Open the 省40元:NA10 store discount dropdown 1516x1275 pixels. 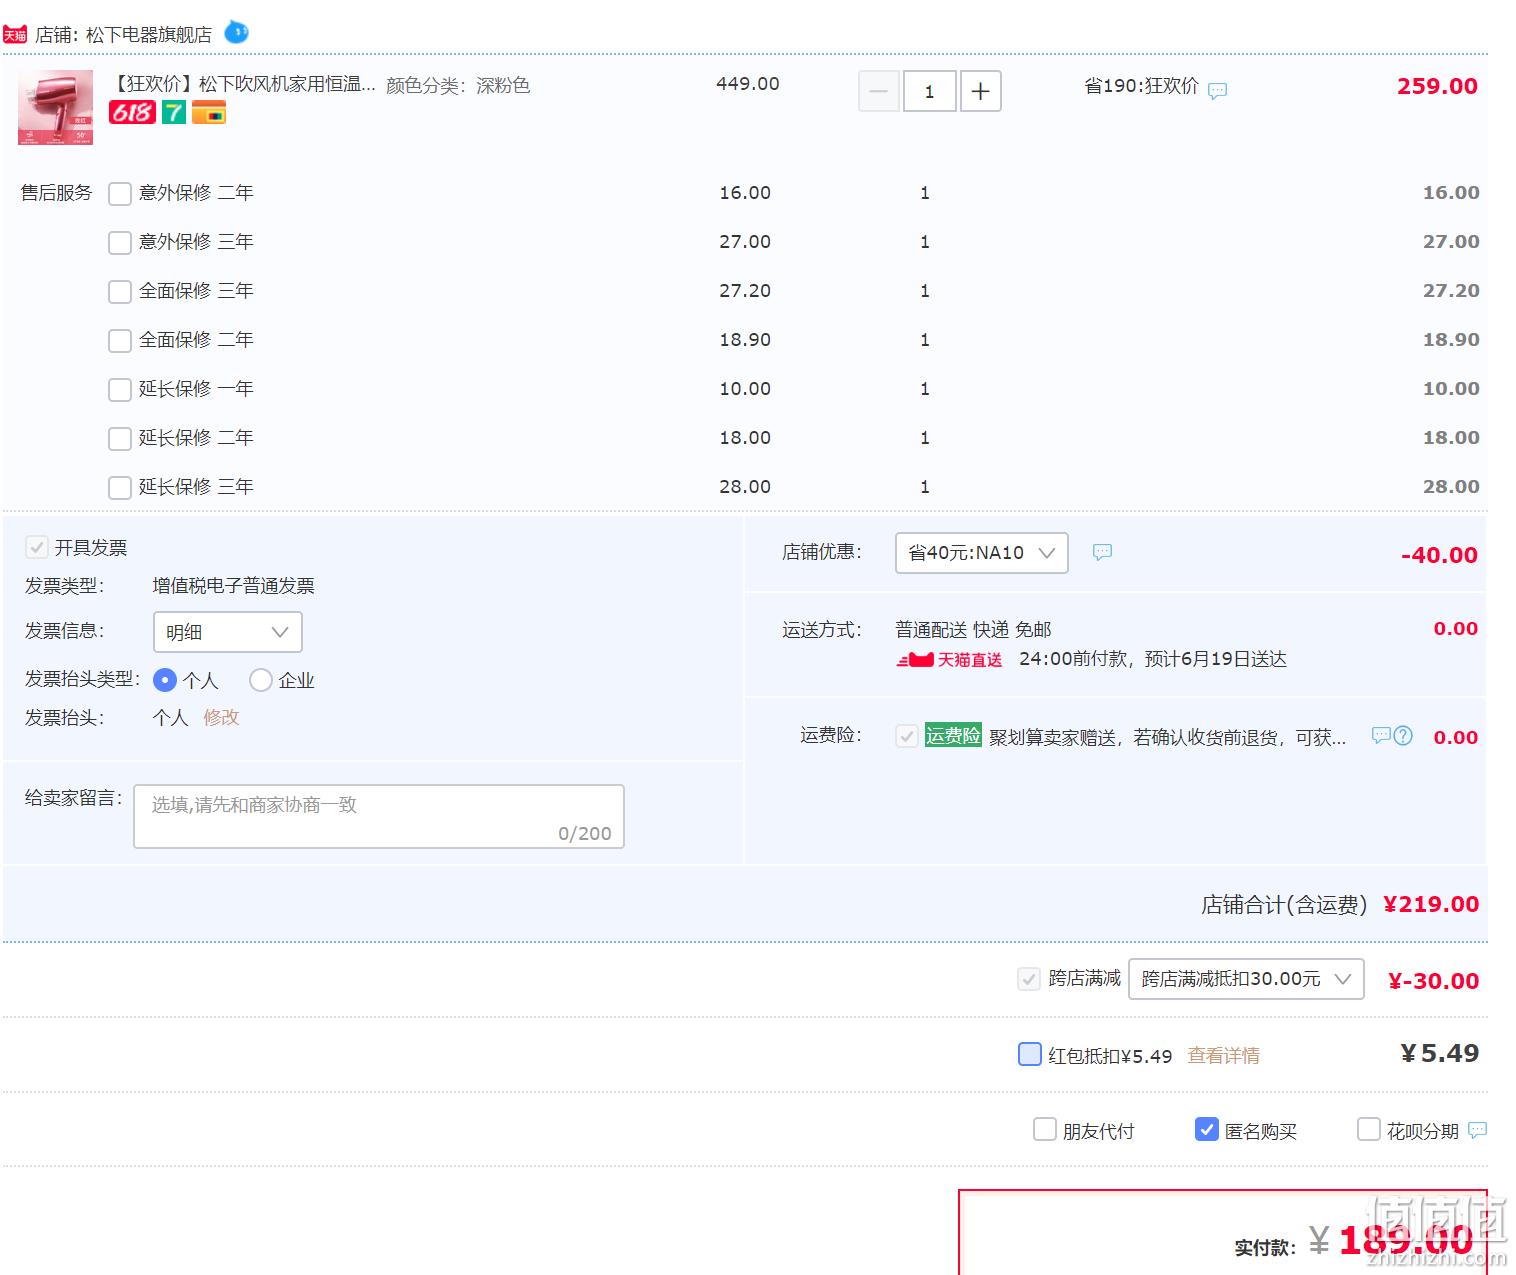point(982,552)
